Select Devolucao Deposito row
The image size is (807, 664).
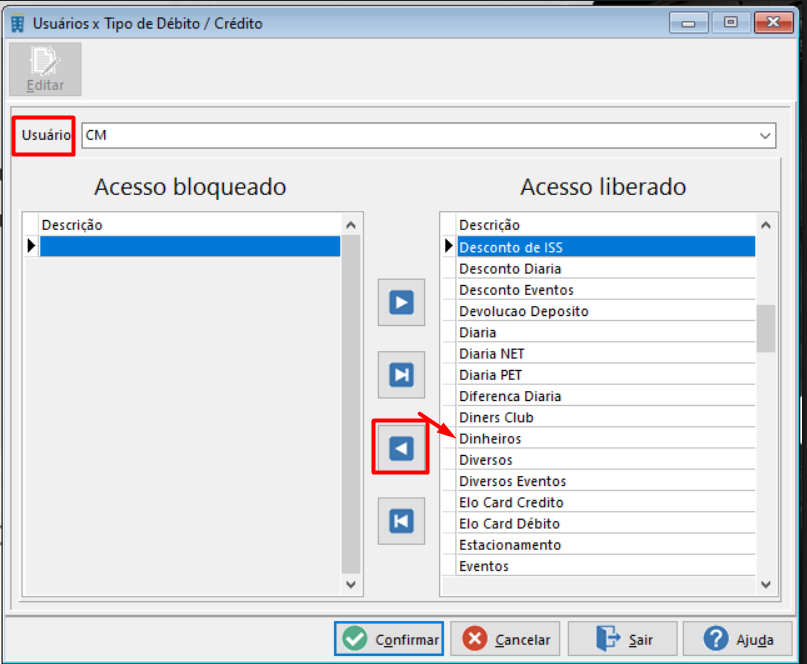606,311
